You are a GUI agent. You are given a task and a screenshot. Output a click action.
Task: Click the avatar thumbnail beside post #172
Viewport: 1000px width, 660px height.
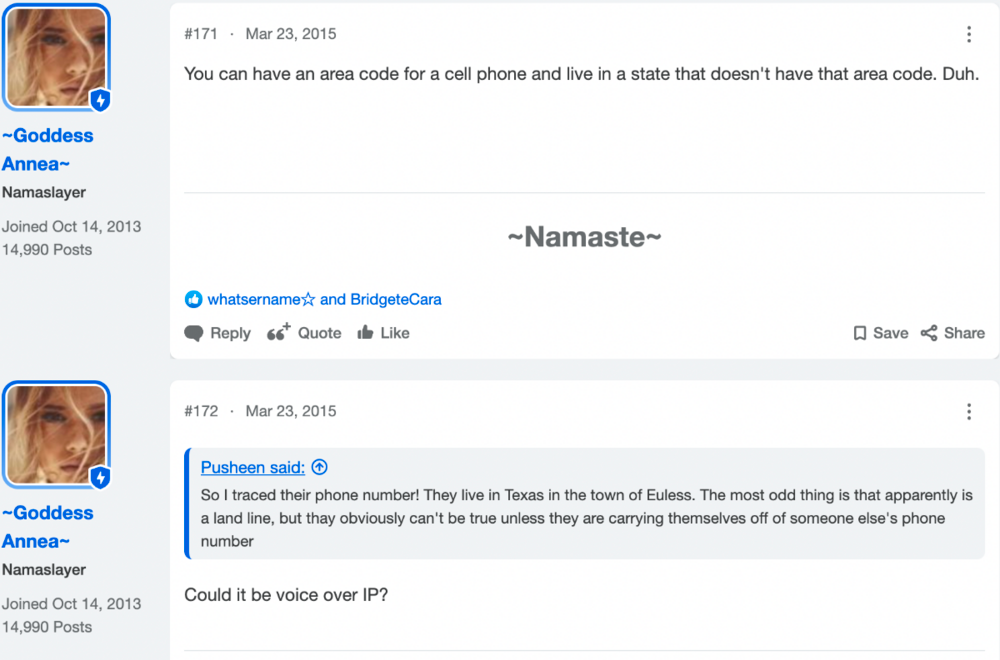pos(56,435)
